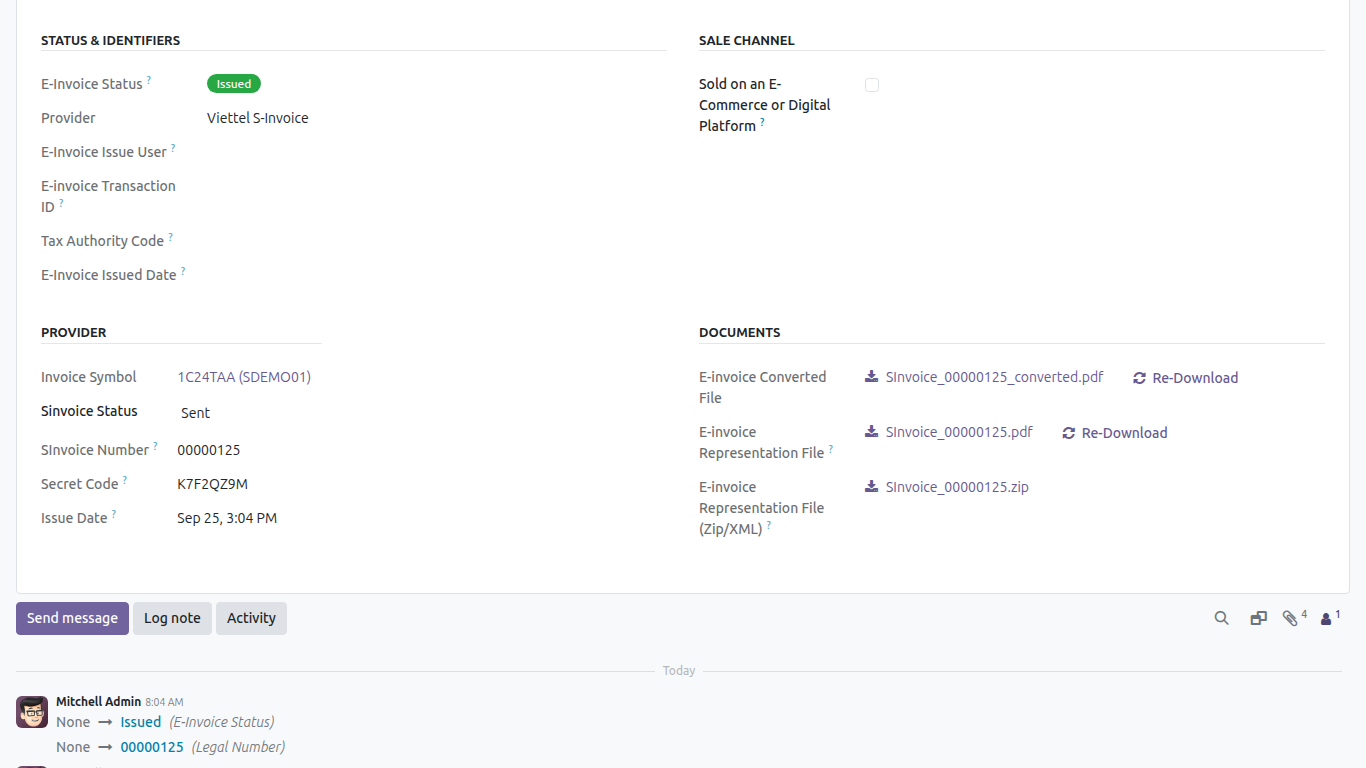Viewport: 1366px width, 768px height.
Task: Click Mitchell Admin's avatar in the chatter
Action: [32, 712]
